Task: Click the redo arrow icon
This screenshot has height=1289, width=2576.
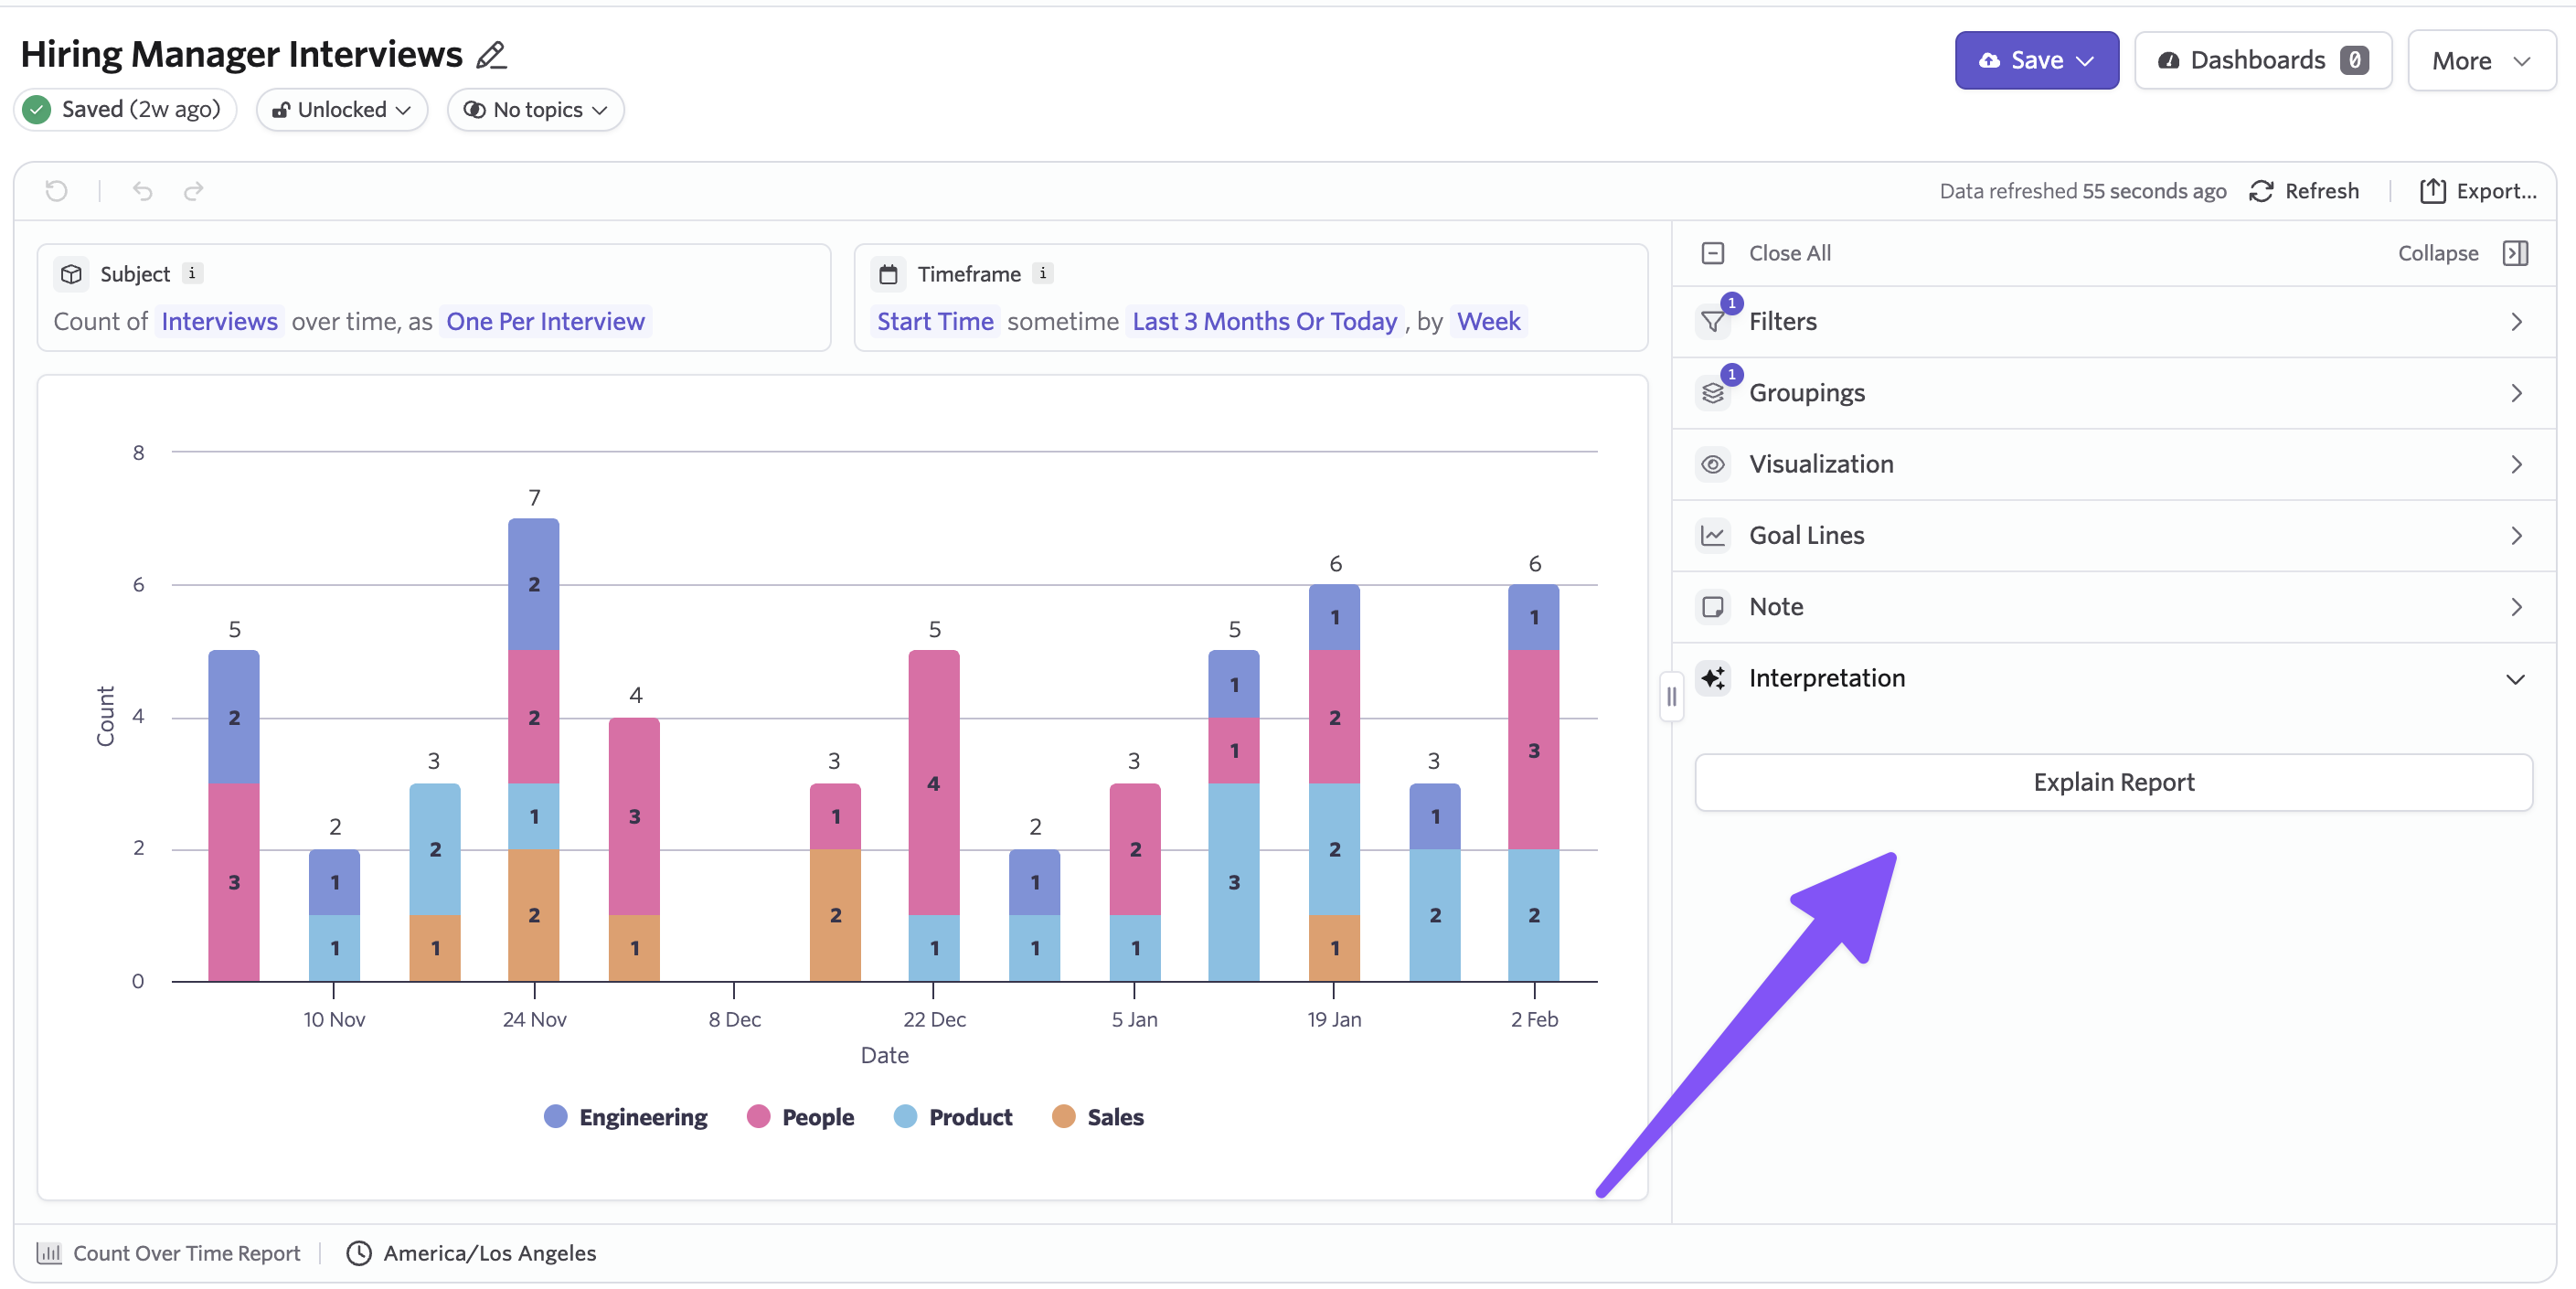Action: coord(194,190)
